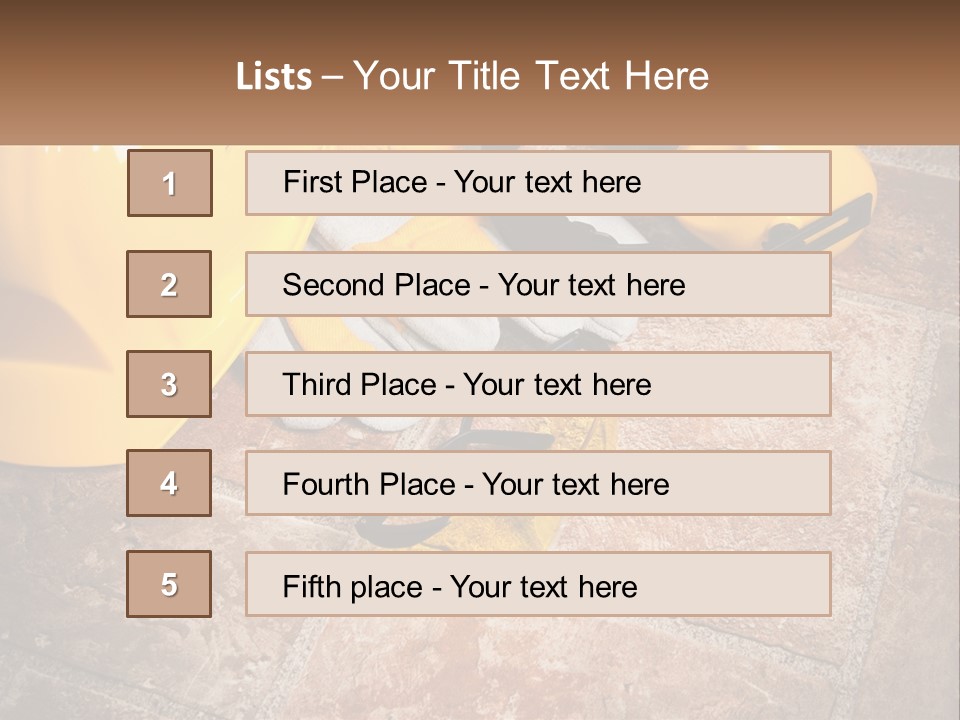Select the number 1 box
Screen dimensions: 960x720
[x=169, y=183]
